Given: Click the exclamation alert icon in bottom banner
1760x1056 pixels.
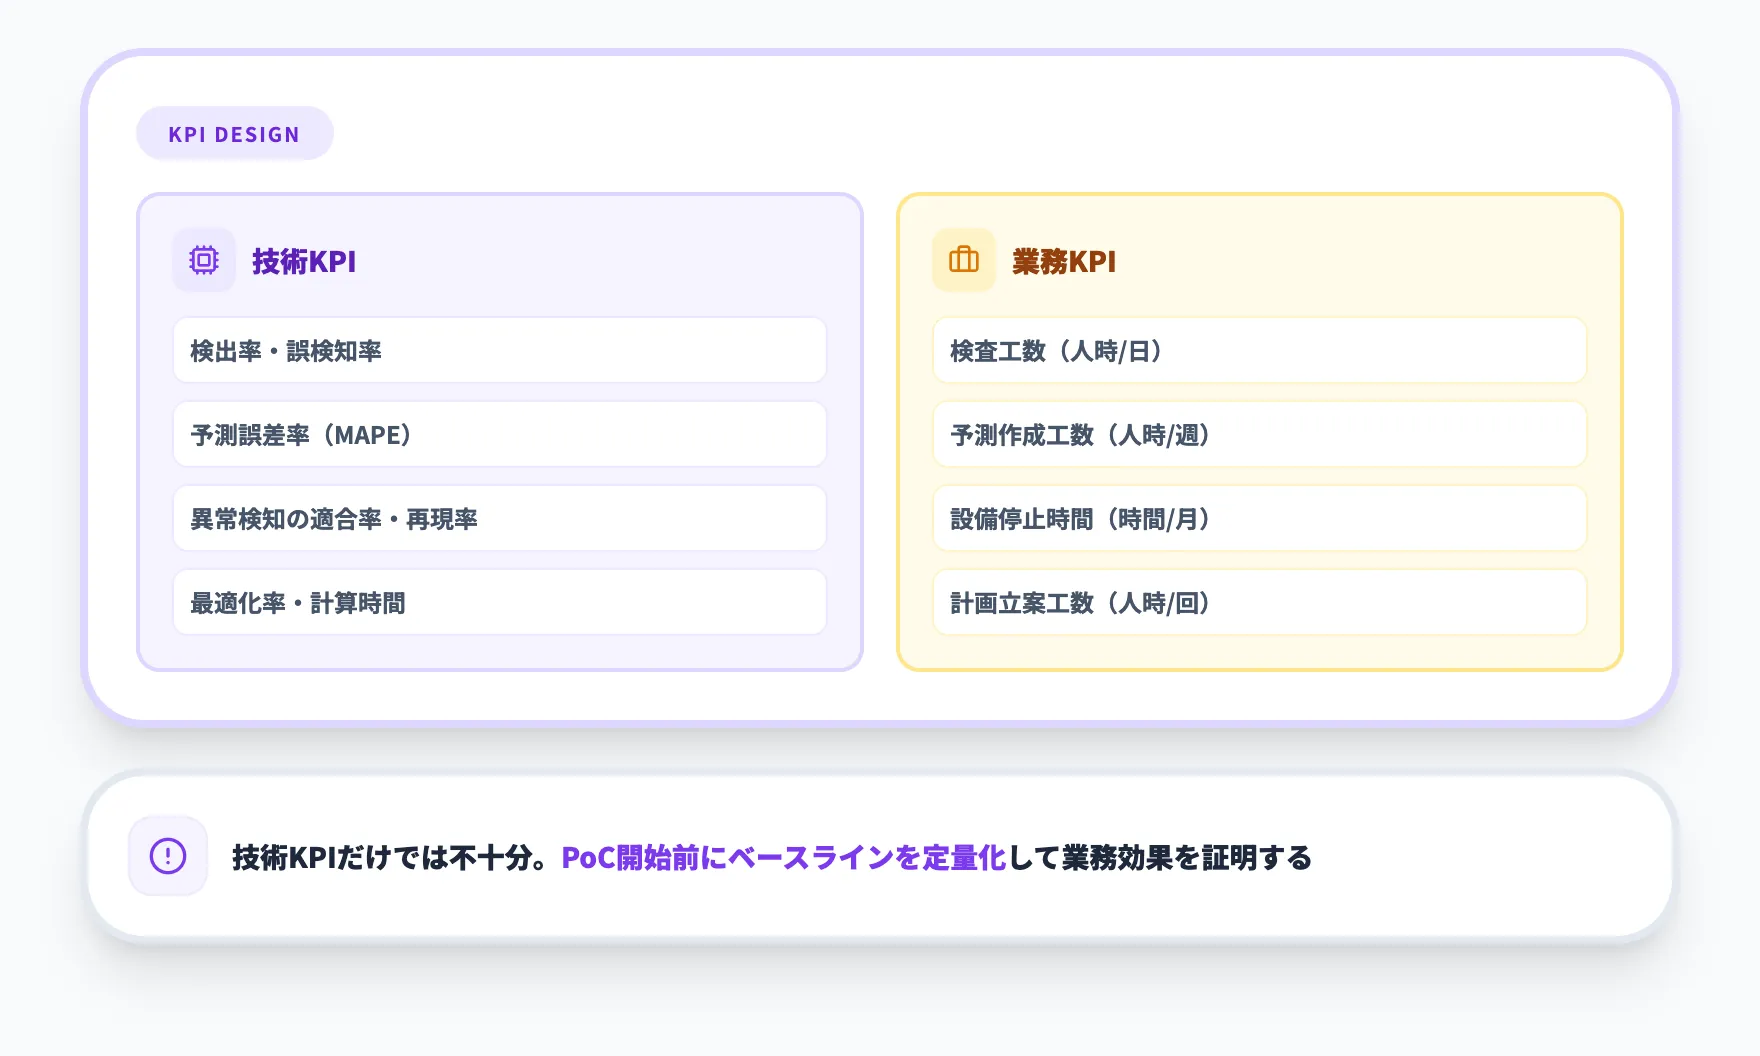Looking at the screenshot, I should (x=168, y=856).
